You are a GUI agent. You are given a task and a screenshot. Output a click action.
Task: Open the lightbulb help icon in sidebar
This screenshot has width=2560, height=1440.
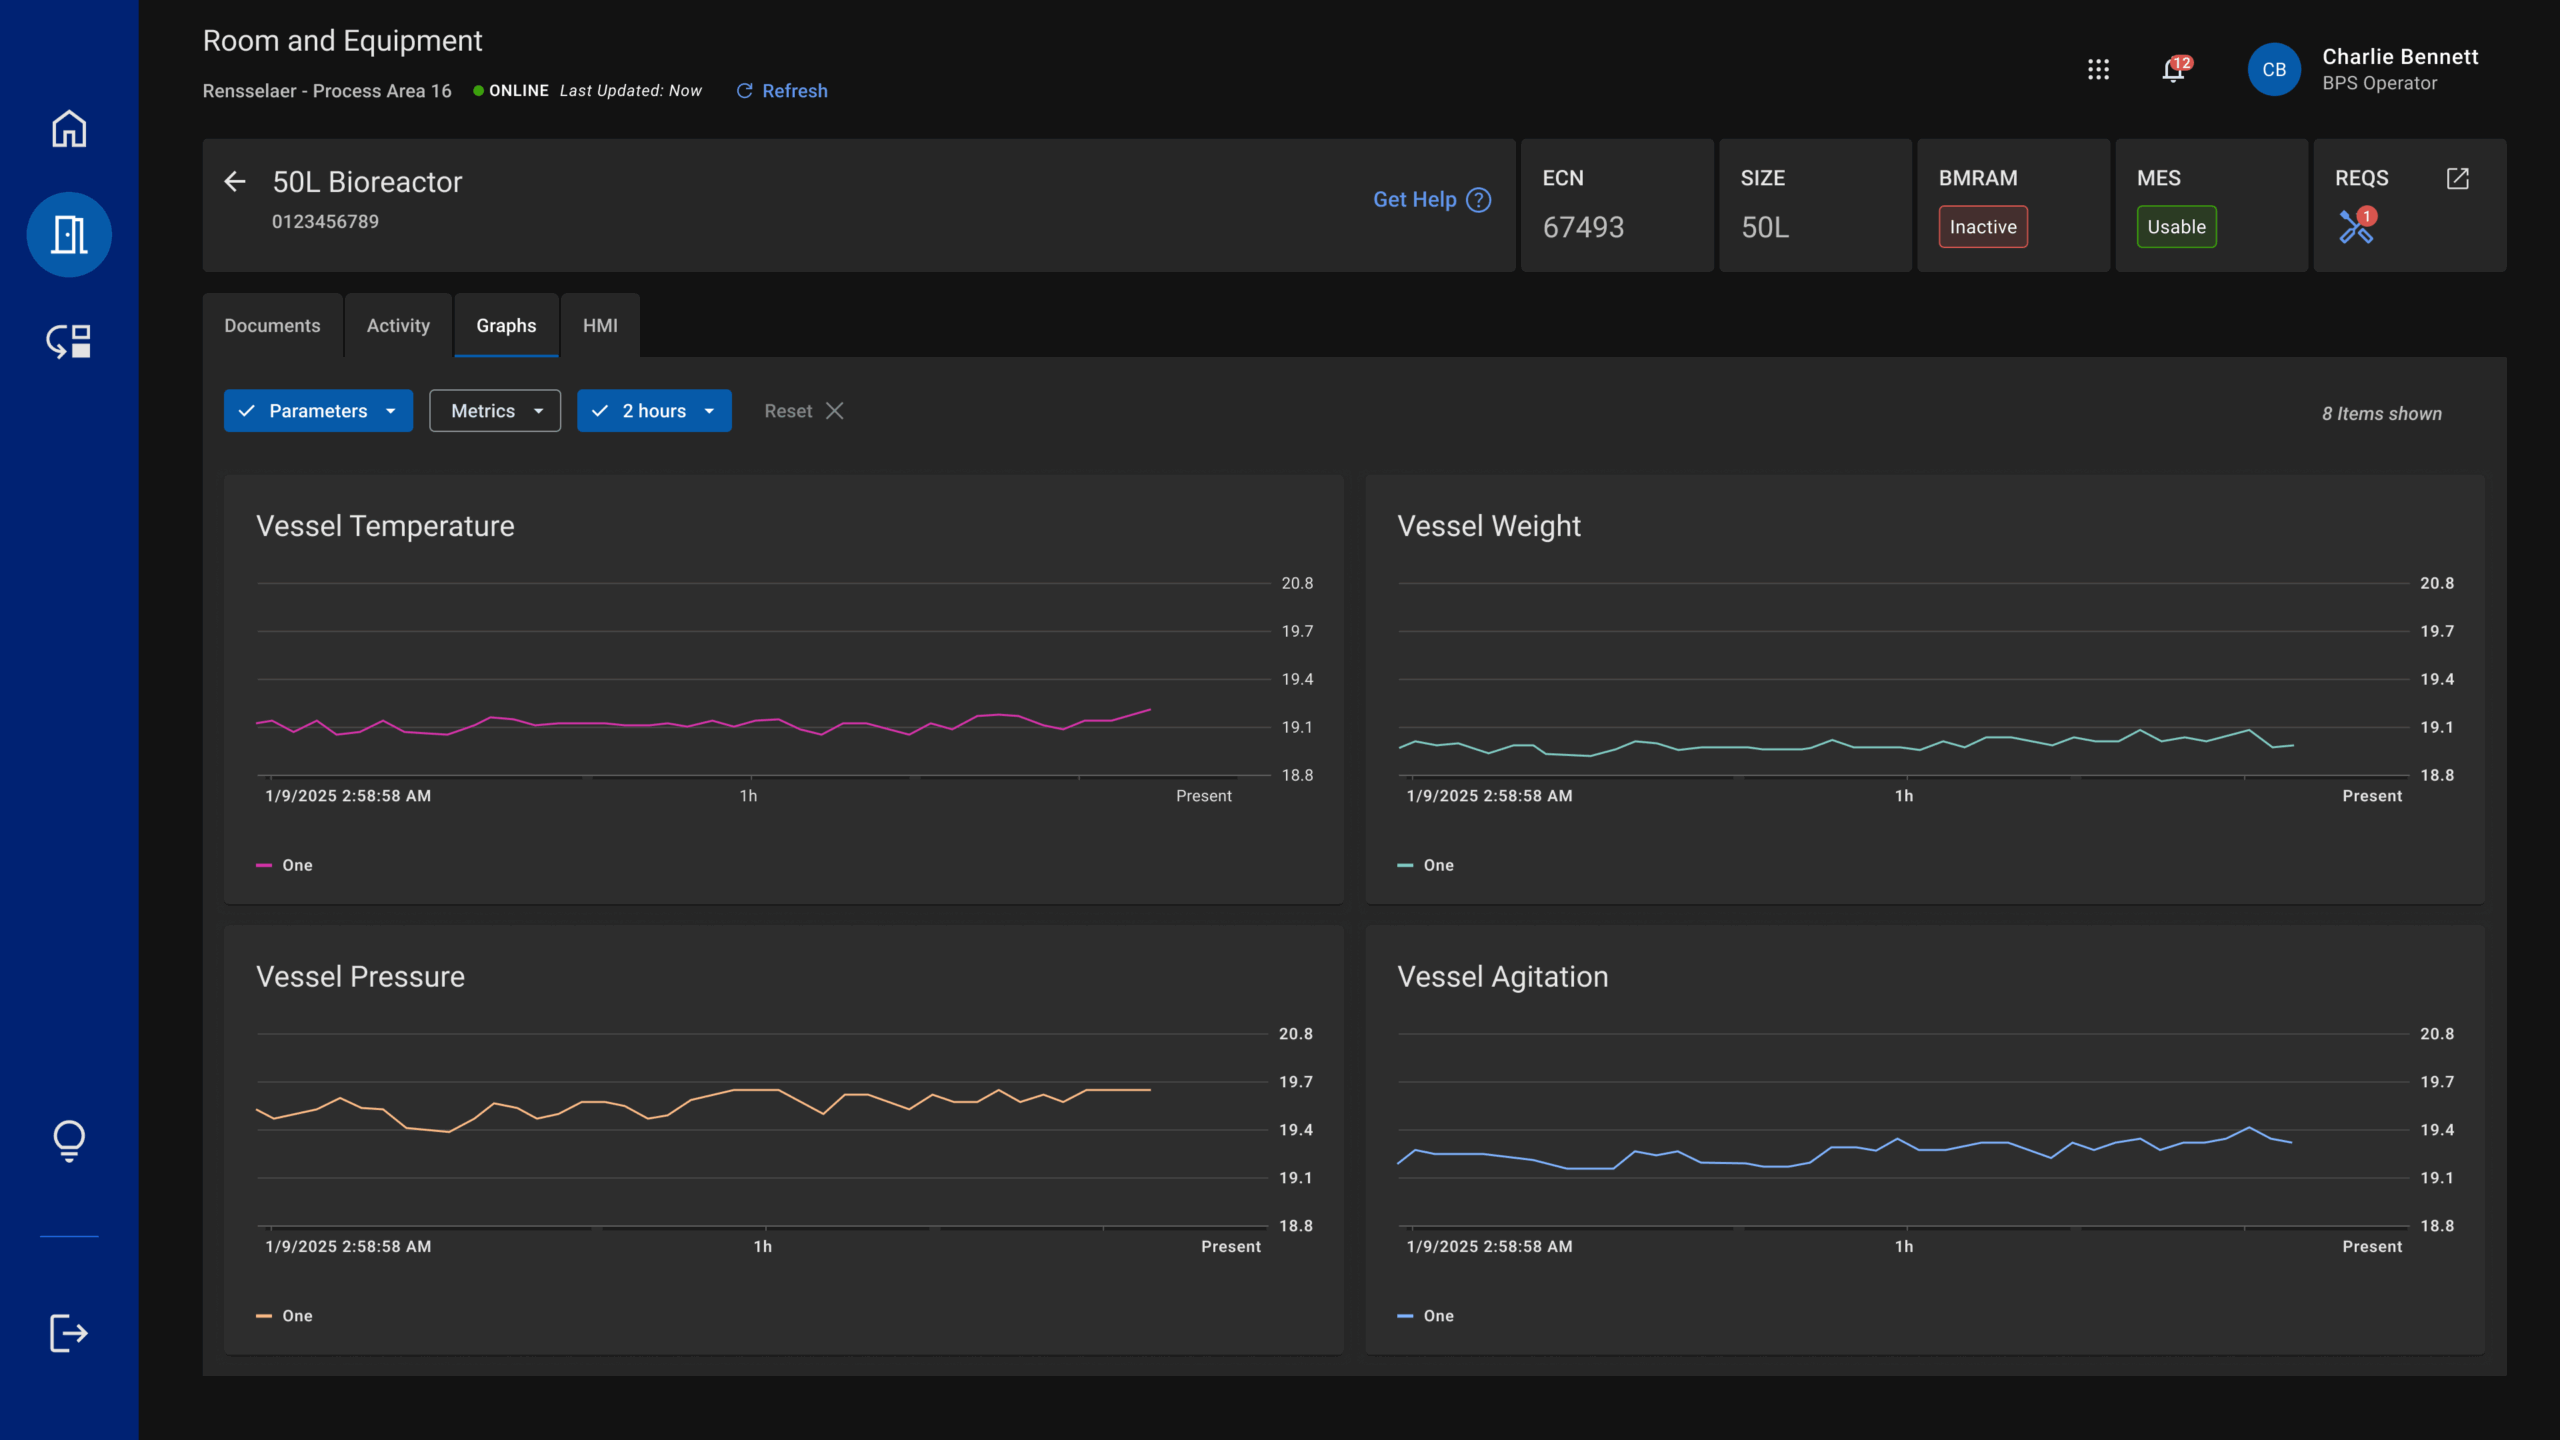[x=68, y=1140]
